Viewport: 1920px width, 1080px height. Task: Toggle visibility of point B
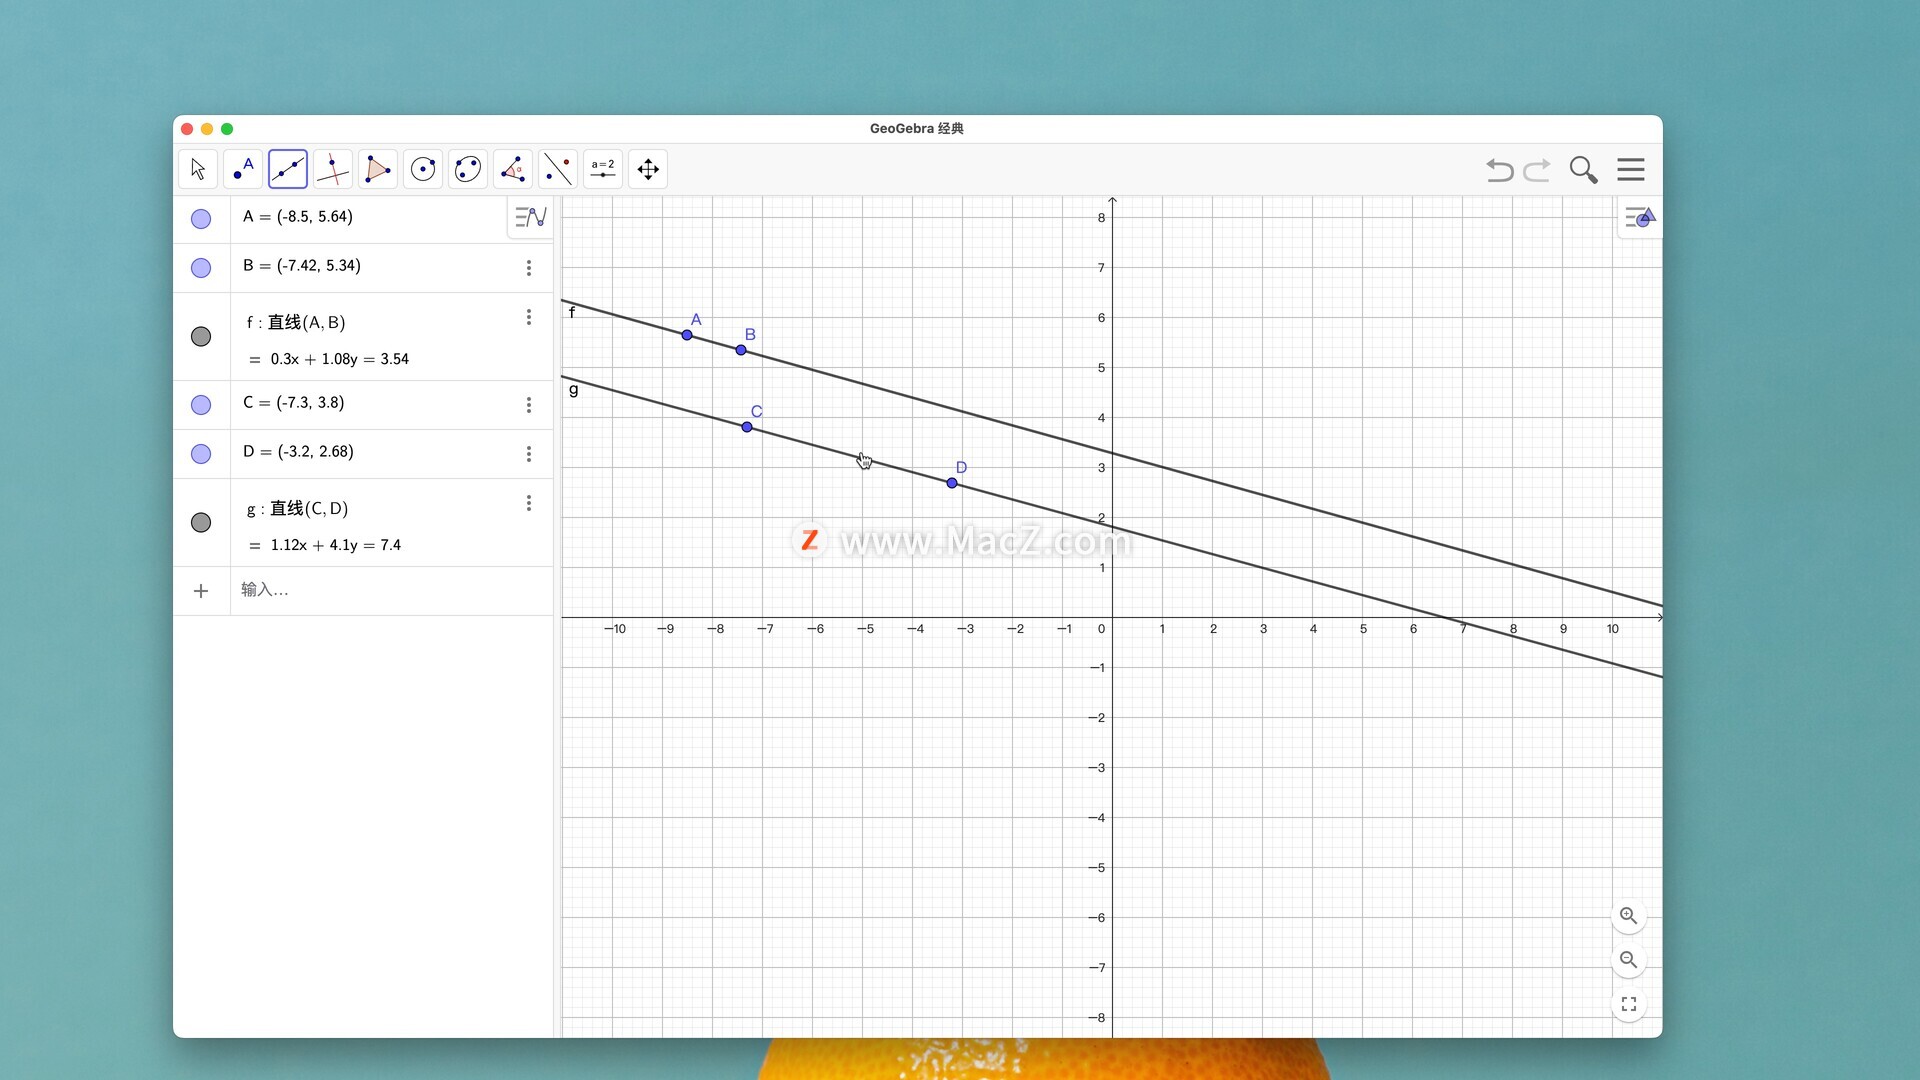(x=201, y=268)
